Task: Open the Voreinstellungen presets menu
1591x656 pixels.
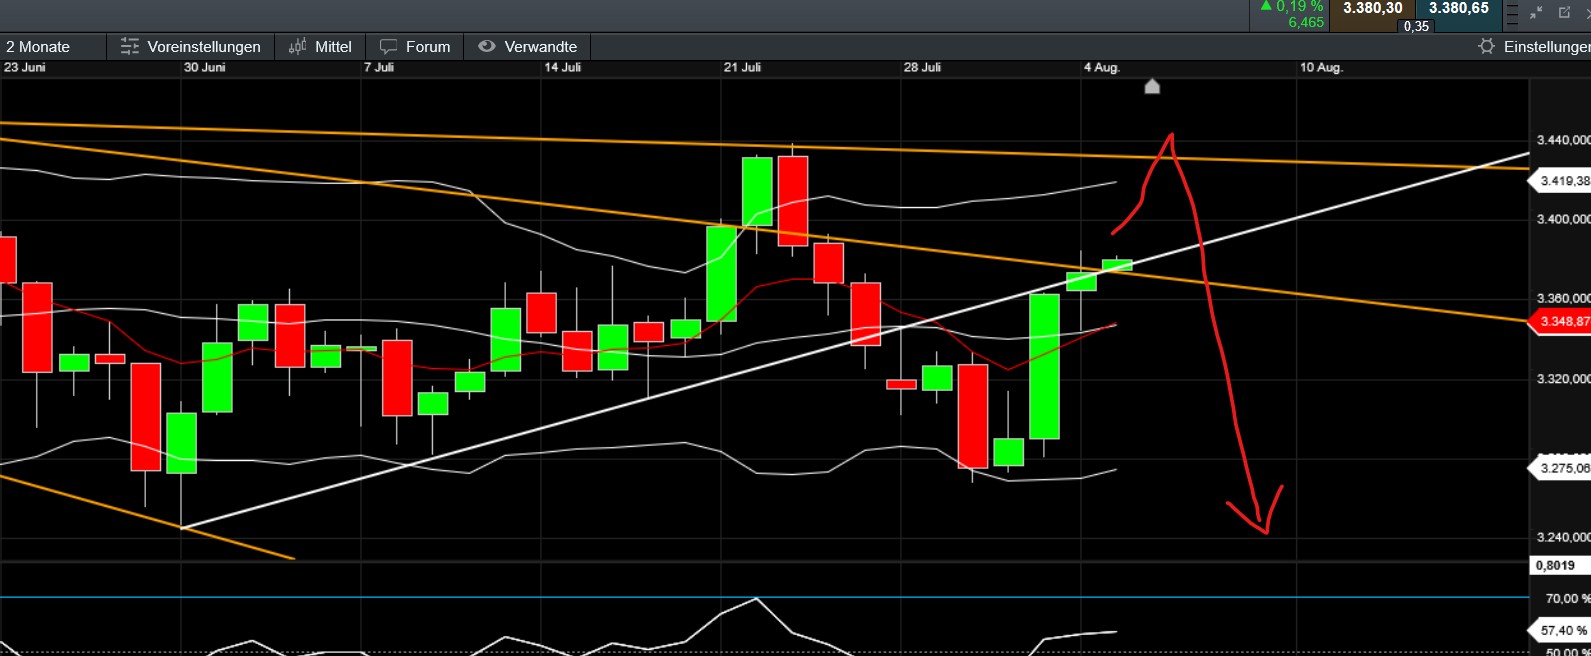Action: coord(190,47)
